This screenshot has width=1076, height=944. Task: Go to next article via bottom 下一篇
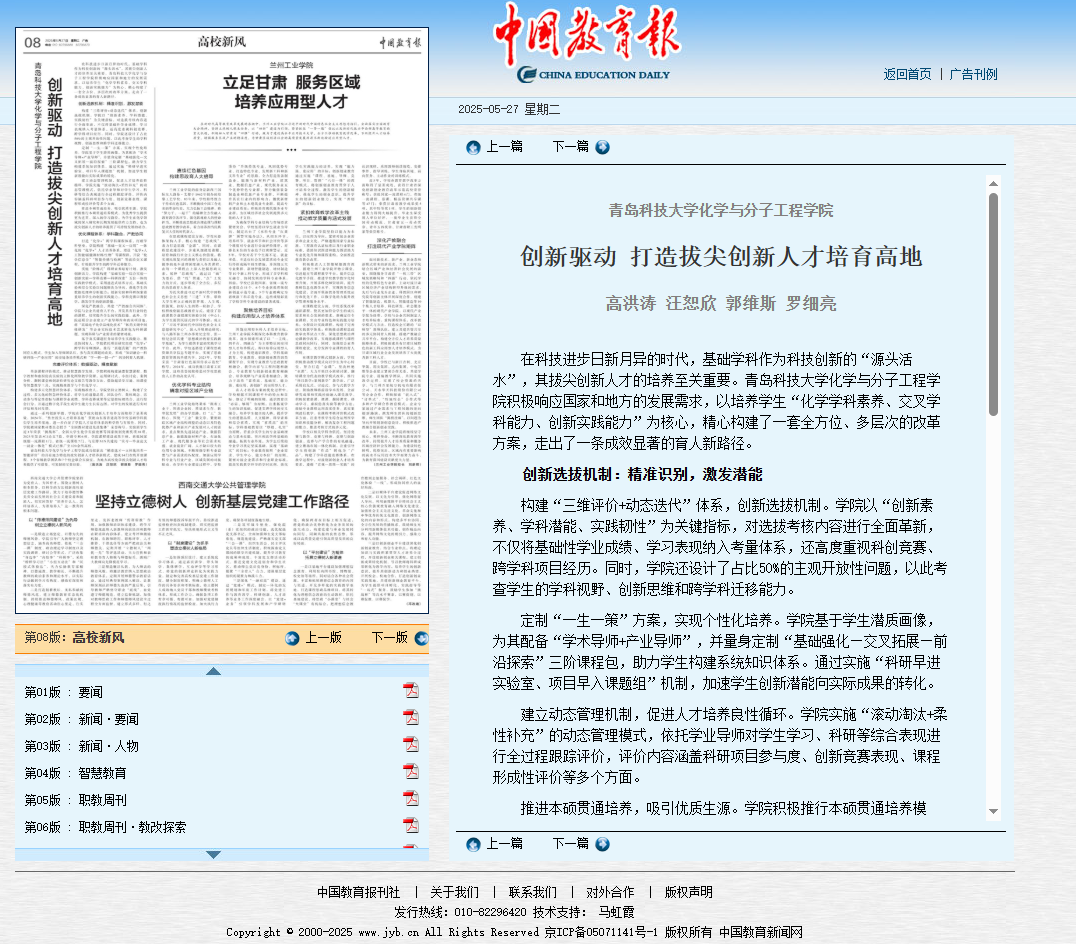tap(570, 844)
